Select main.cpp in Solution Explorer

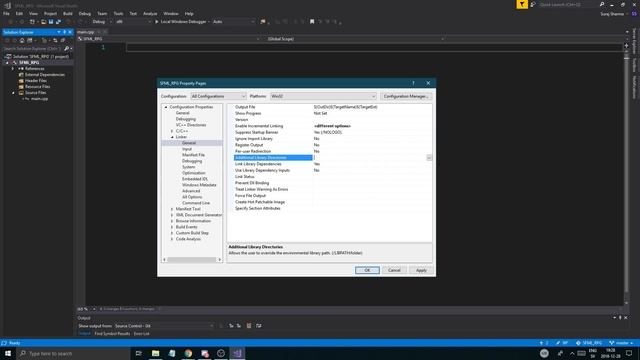click(x=40, y=99)
